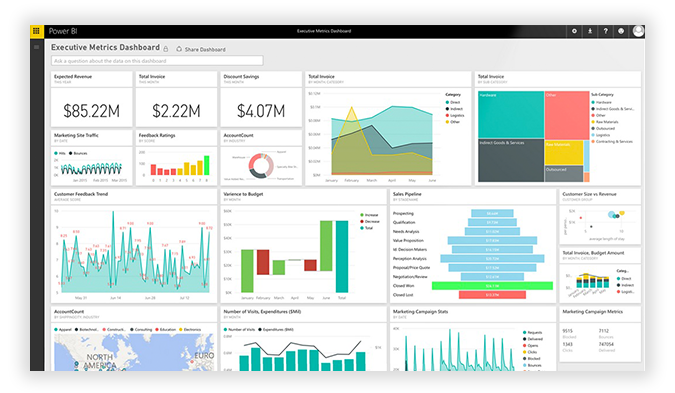Click the Education legend item on the map tile

tap(166, 330)
